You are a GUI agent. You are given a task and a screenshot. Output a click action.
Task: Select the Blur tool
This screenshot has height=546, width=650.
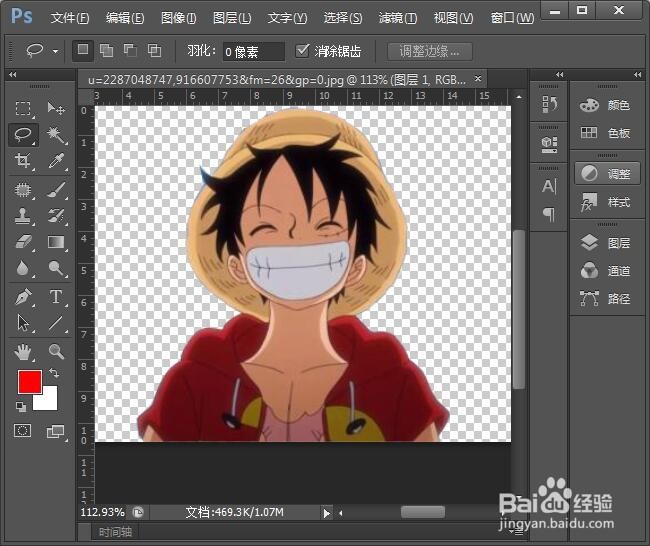23,268
